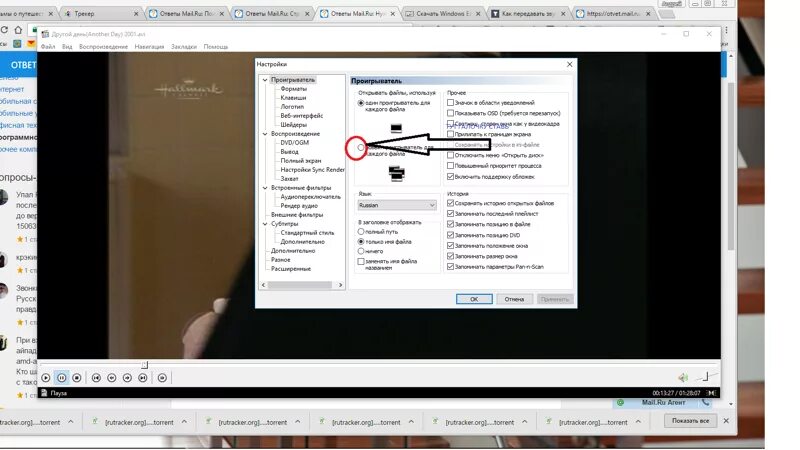This screenshot has height=450, width=800.
Task: Enable 'Повышенный приоритет процесса' checkbox
Action: click(x=451, y=166)
